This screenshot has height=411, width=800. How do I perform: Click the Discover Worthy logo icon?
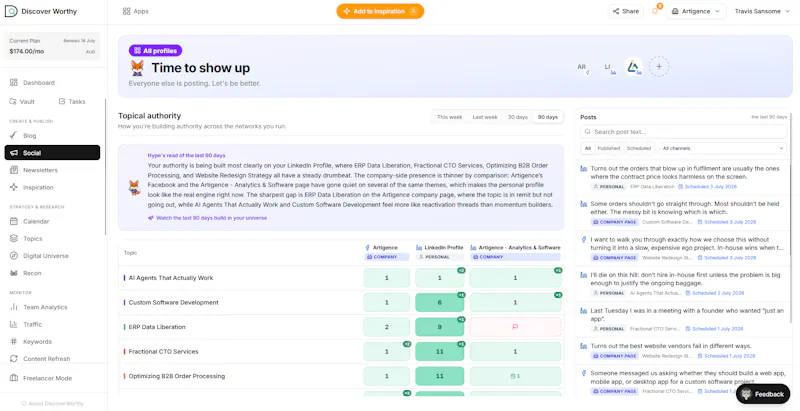point(11,11)
